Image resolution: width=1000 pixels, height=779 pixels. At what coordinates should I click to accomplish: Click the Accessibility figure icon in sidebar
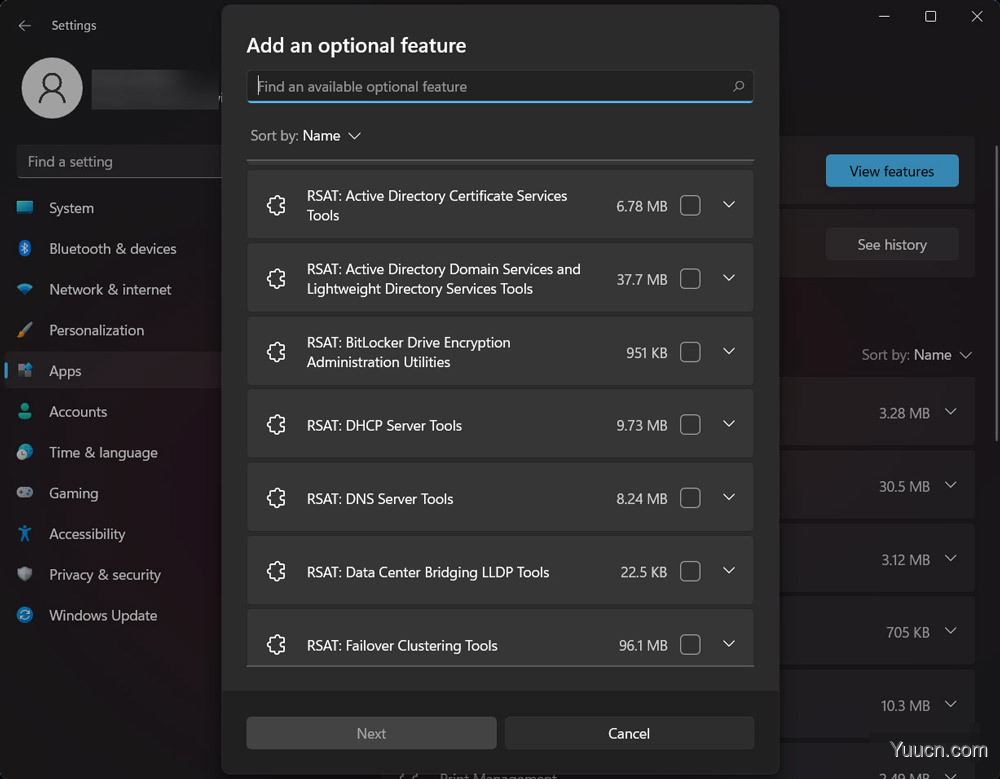(x=25, y=533)
